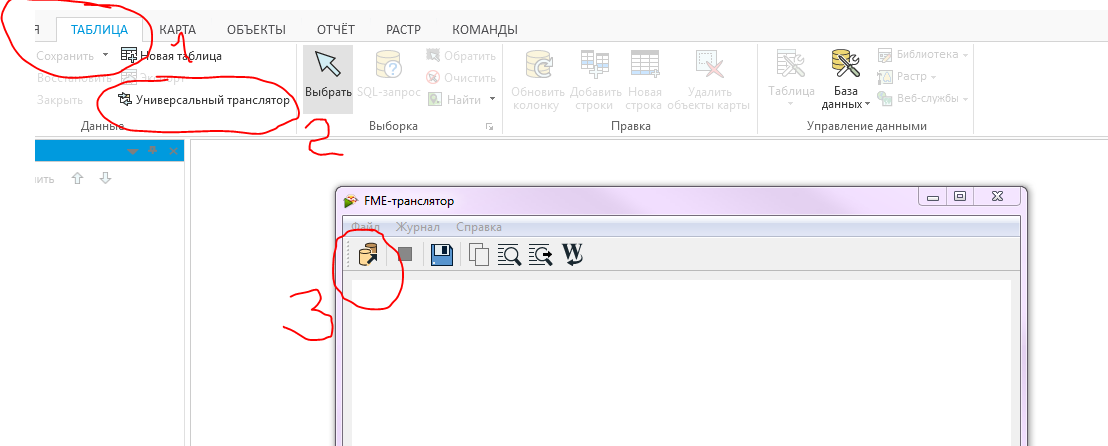Open the РАСТР ribbon tab
The image size is (1108, 446).
(403, 30)
